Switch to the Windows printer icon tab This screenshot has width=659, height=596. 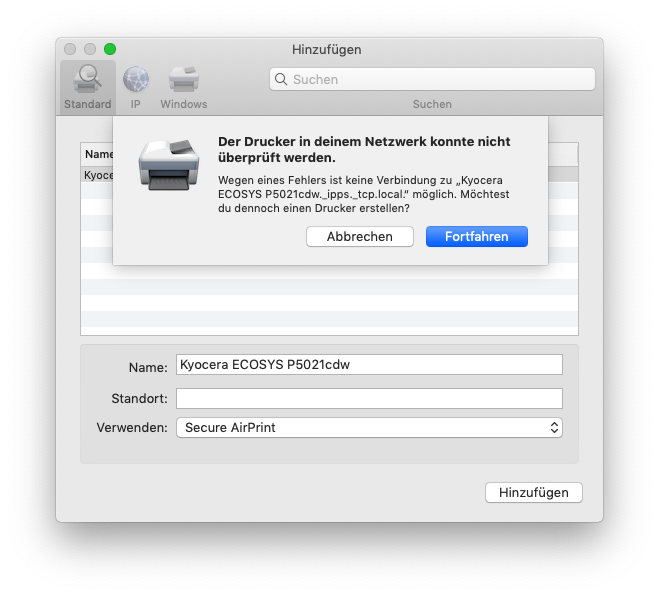coord(184,79)
